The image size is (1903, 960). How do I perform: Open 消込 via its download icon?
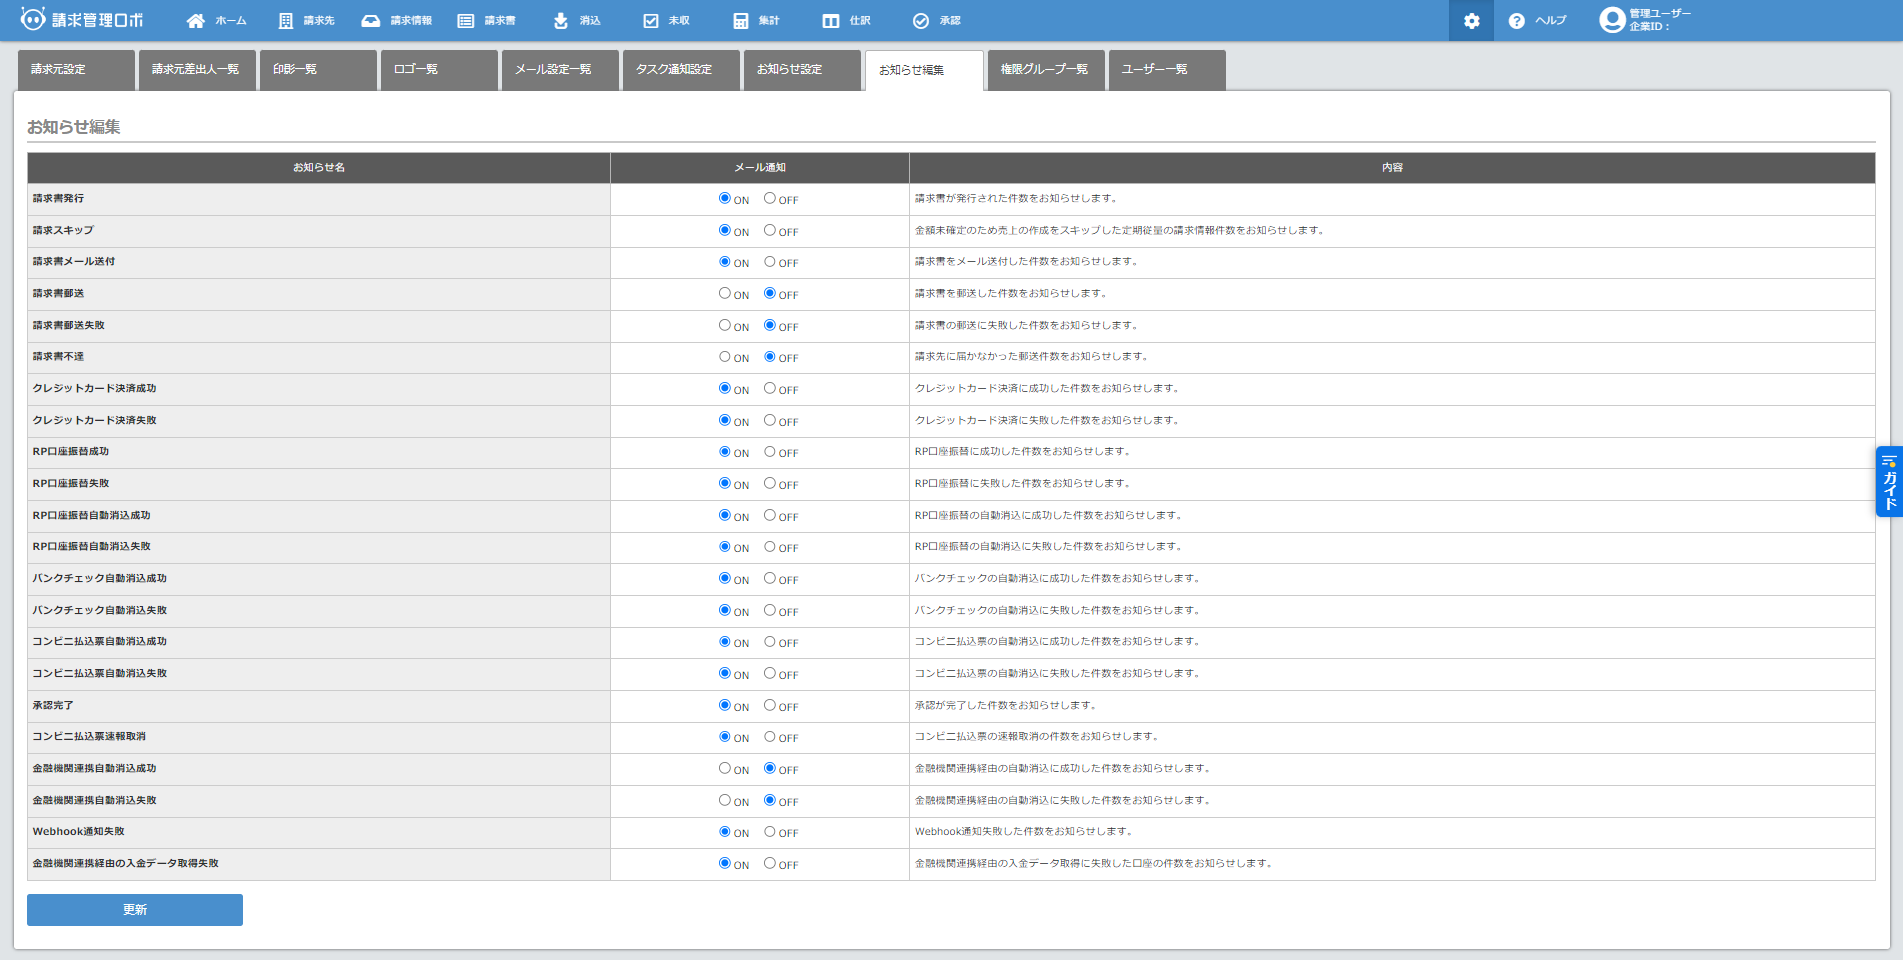coord(561,21)
